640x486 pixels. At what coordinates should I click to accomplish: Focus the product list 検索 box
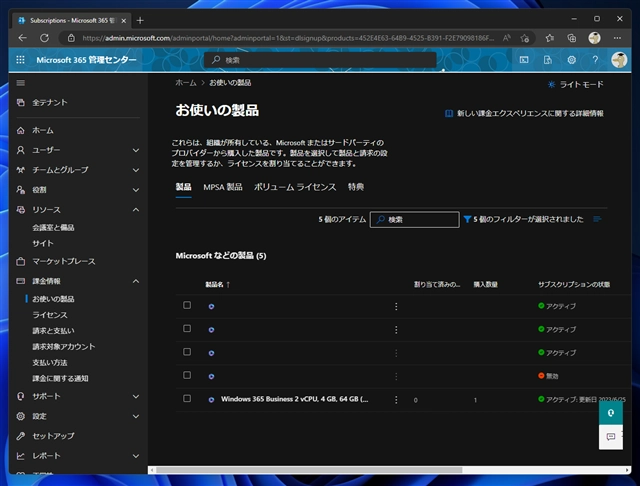point(415,220)
